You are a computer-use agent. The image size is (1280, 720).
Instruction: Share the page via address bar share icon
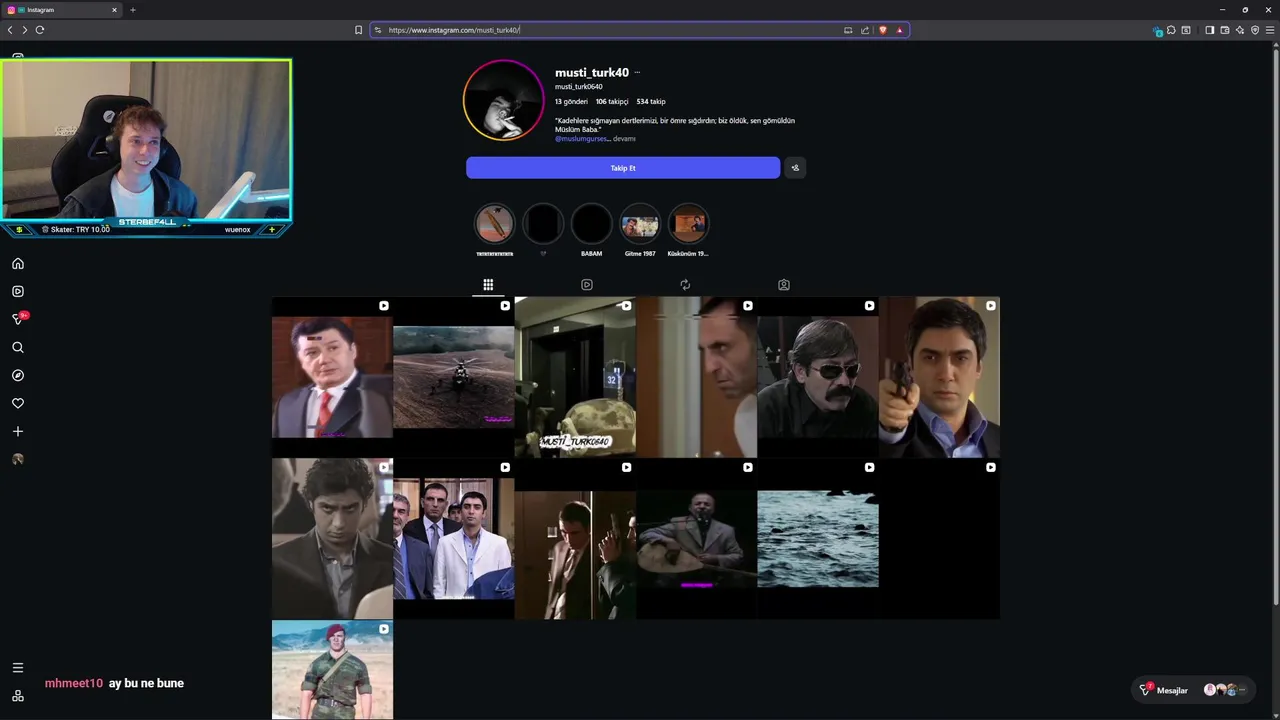coord(865,30)
